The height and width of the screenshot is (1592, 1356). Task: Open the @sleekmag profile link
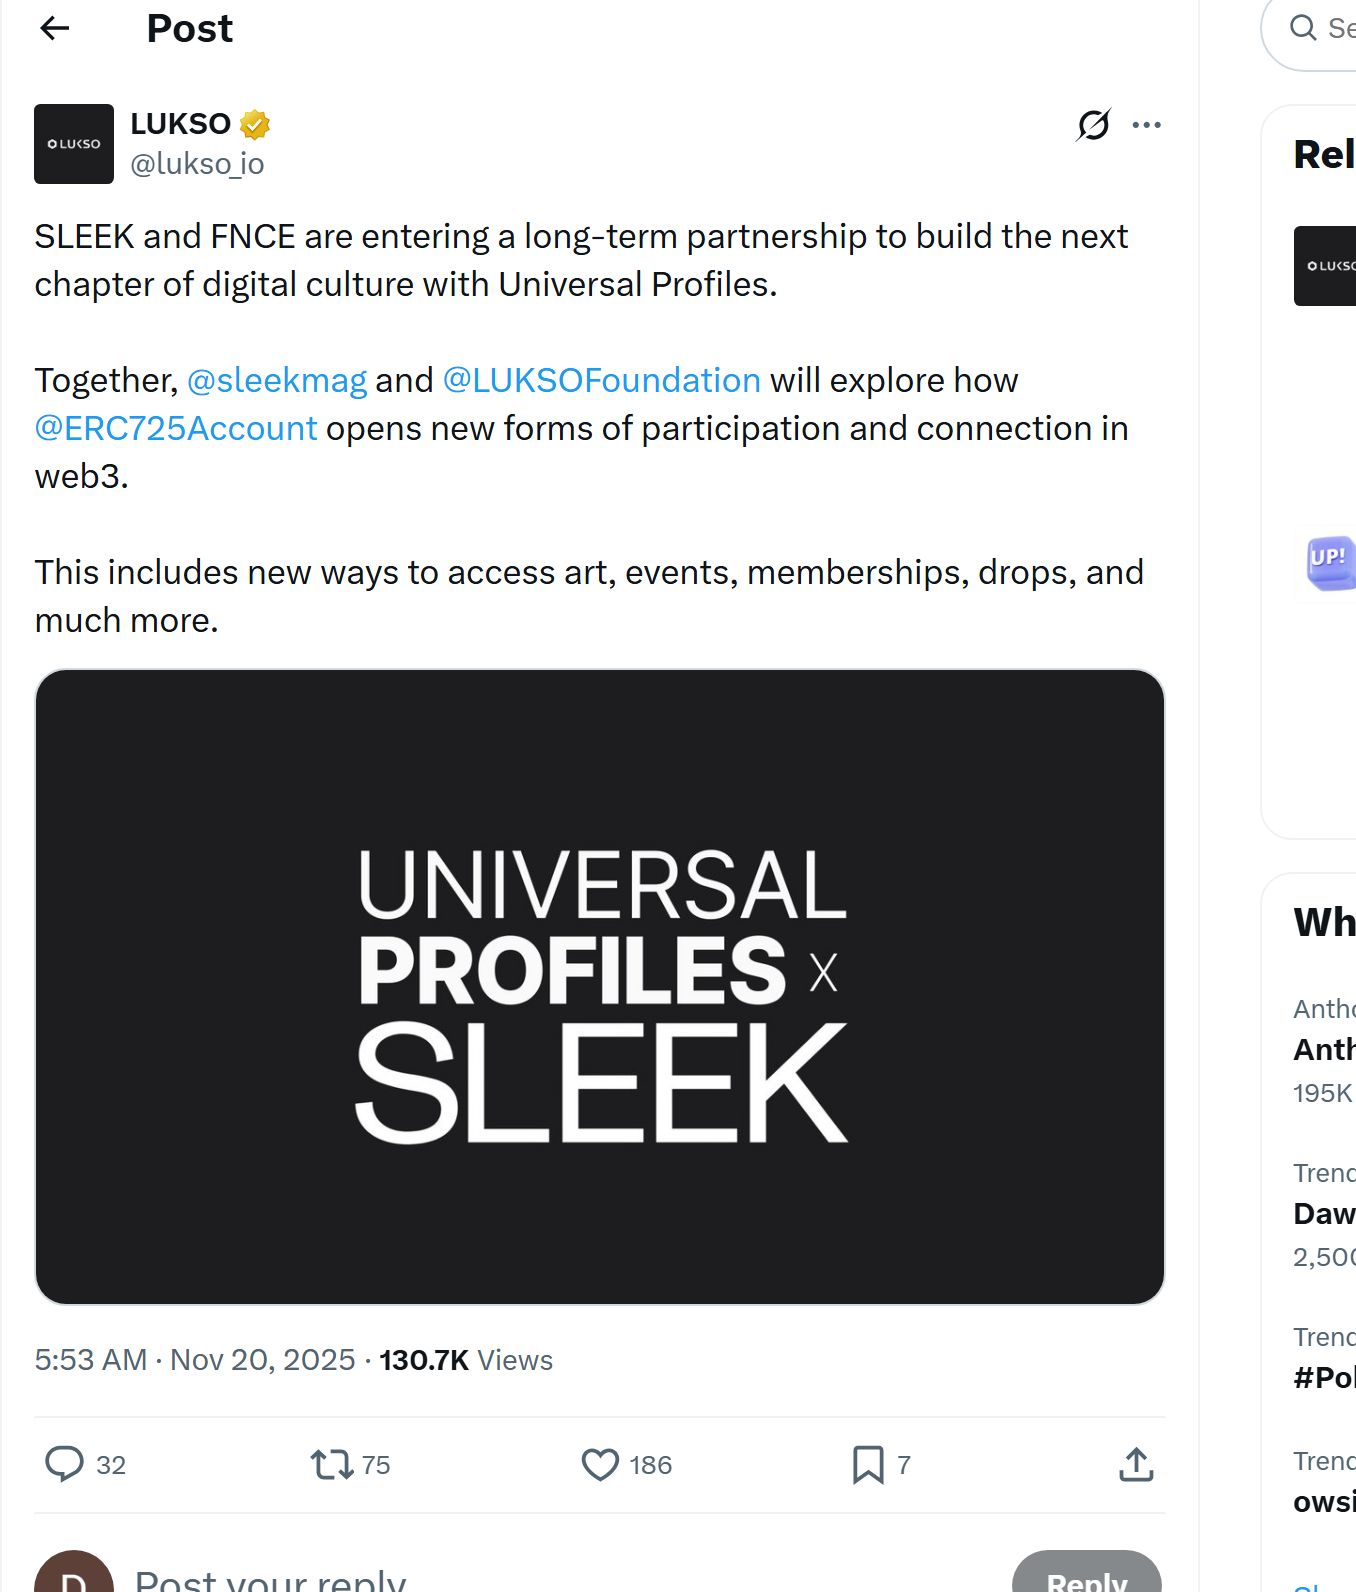(276, 380)
